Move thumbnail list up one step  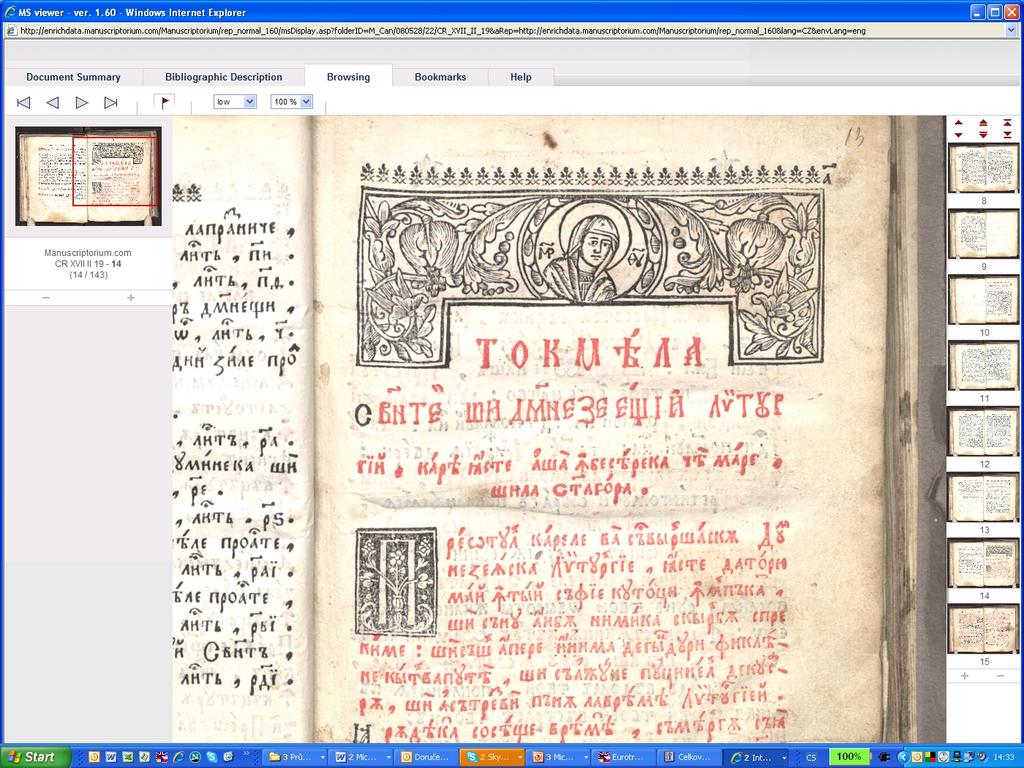[958, 122]
